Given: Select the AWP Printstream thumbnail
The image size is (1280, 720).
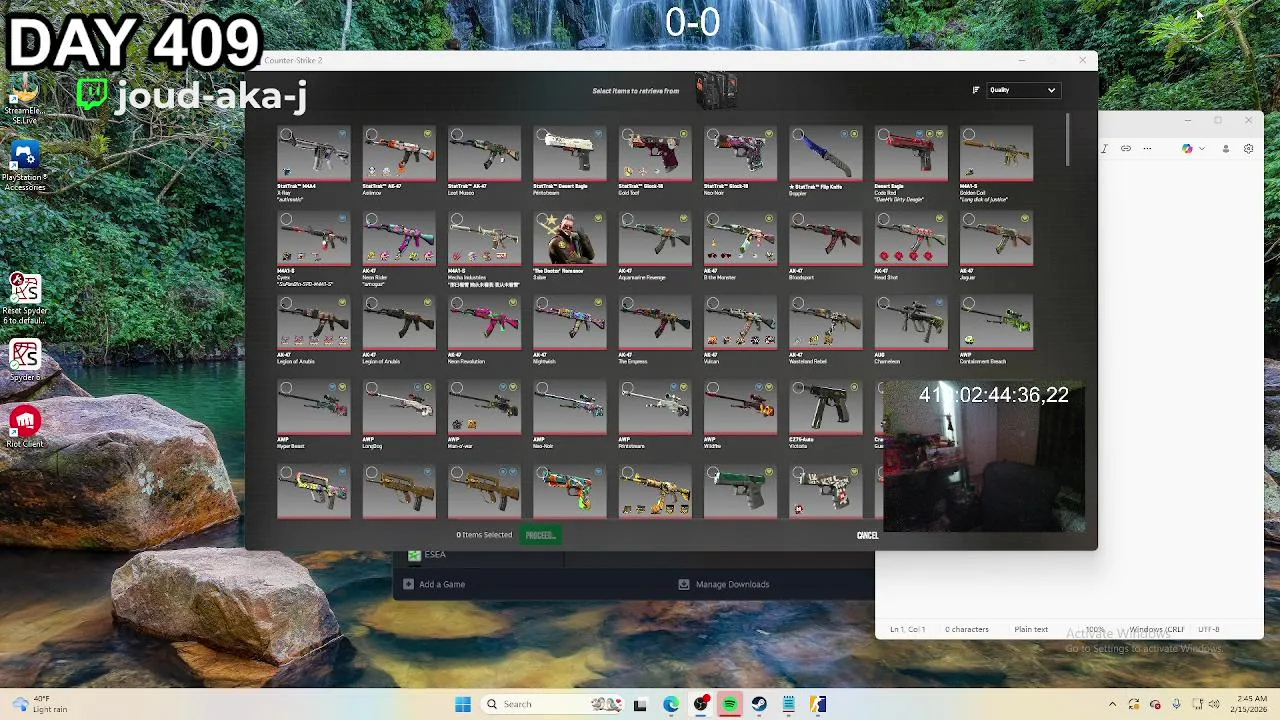Looking at the screenshot, I should (x=655, y=408).
